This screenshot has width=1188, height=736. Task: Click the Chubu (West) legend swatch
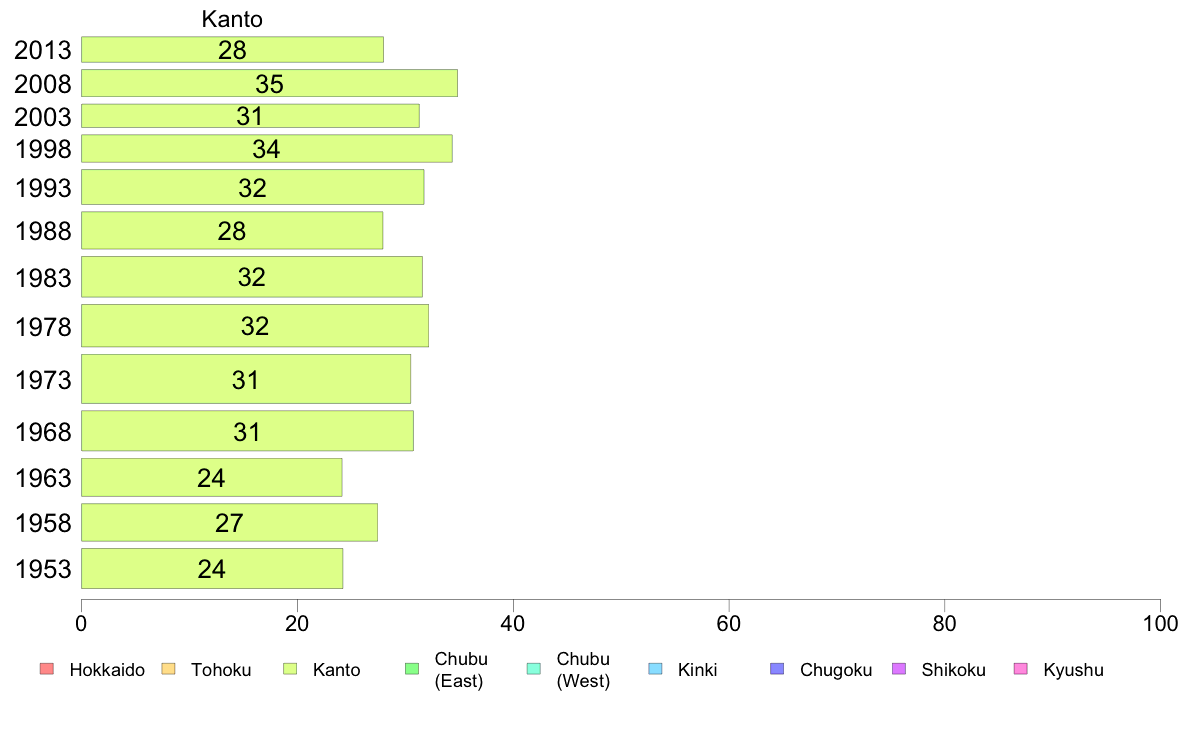pyautogui.click(x=533, y=669)
